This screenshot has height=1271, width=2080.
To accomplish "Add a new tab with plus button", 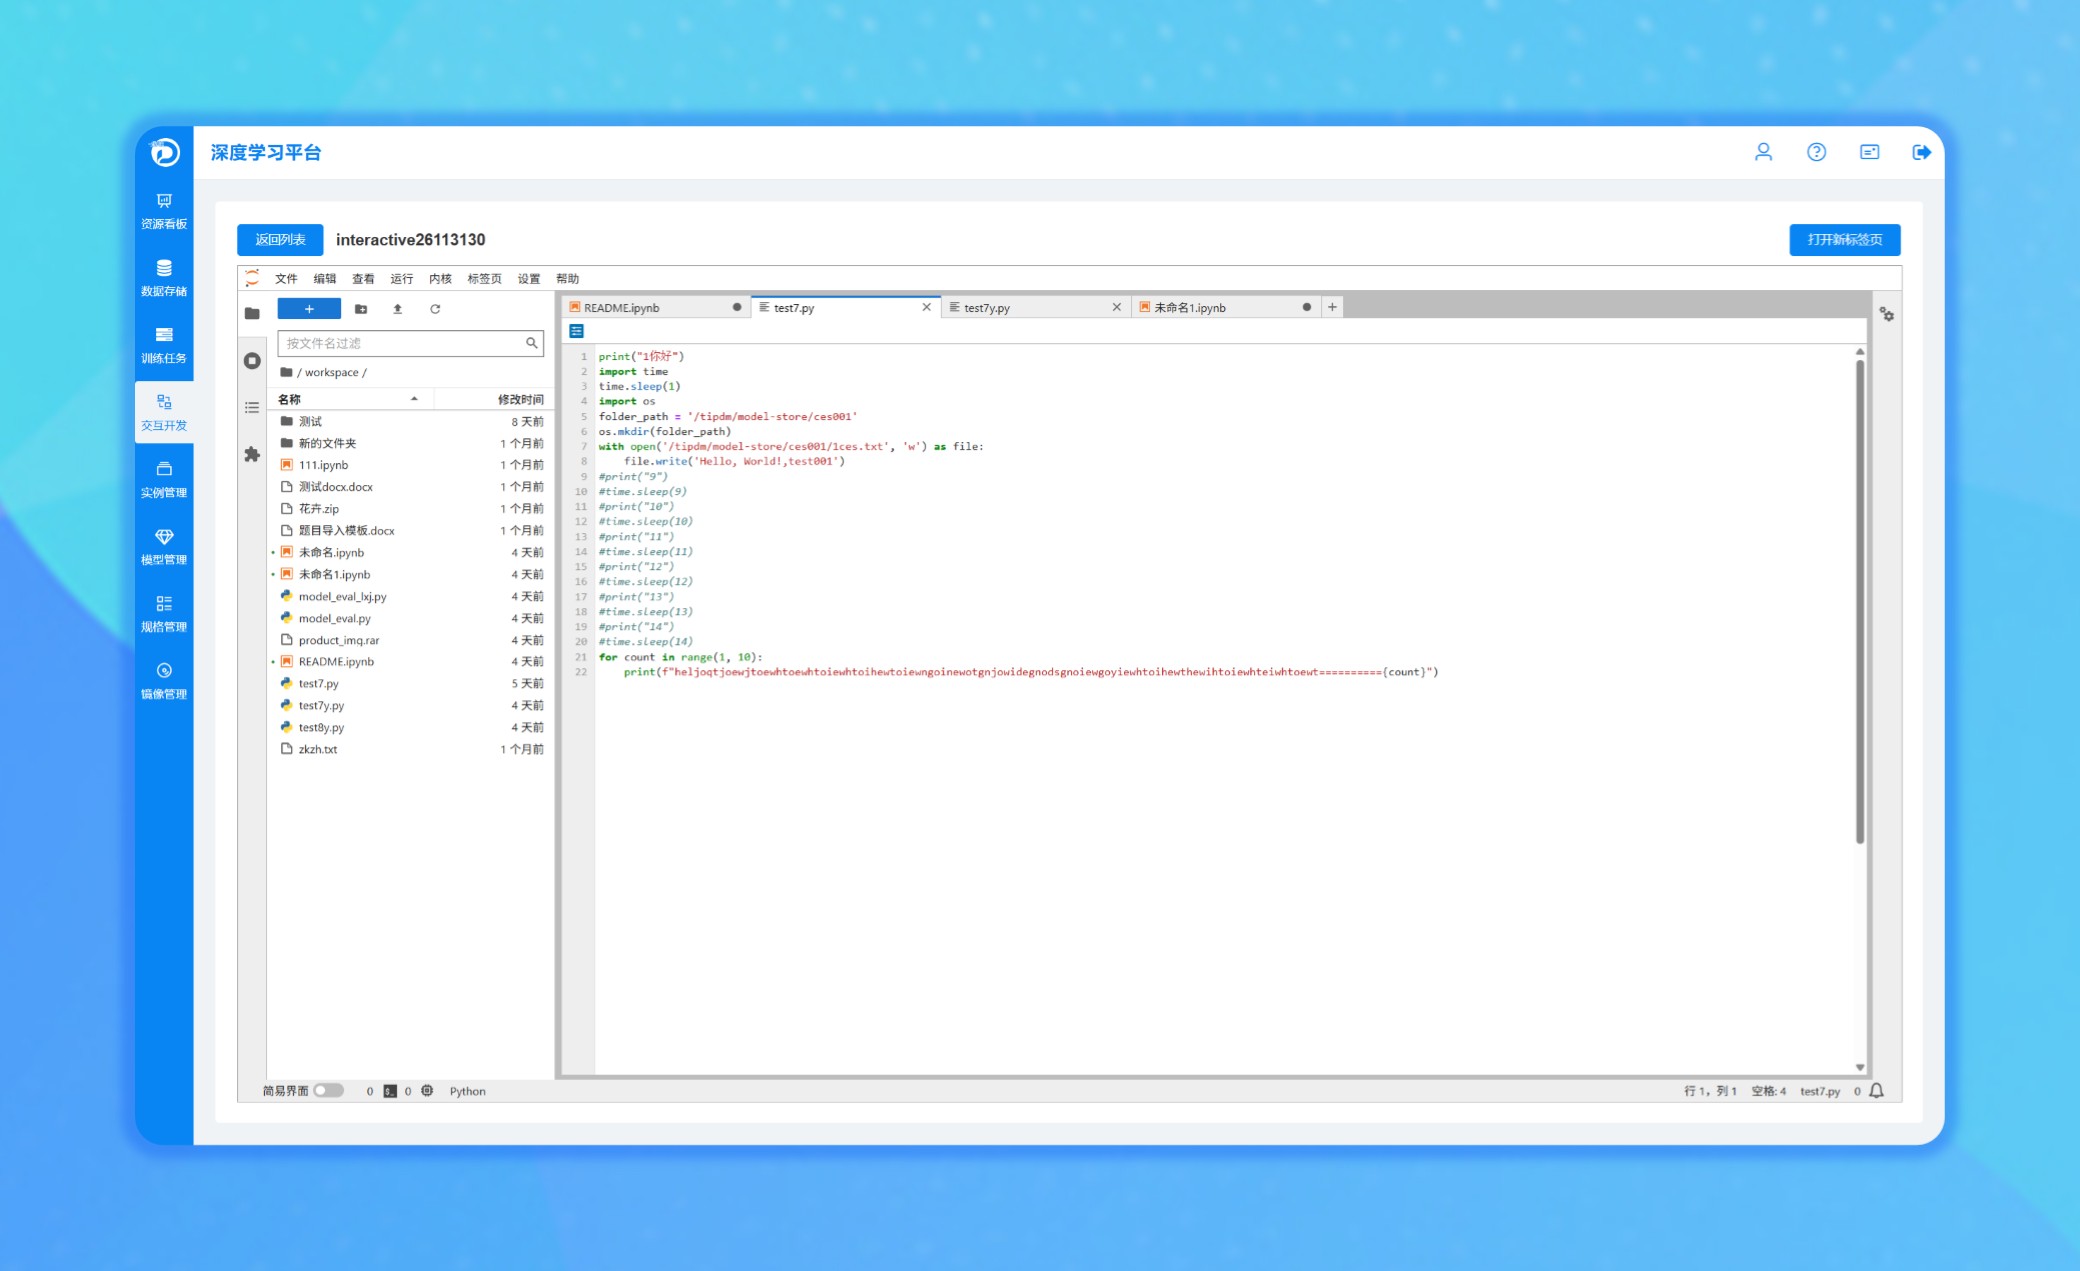I will click(1332, 307).
